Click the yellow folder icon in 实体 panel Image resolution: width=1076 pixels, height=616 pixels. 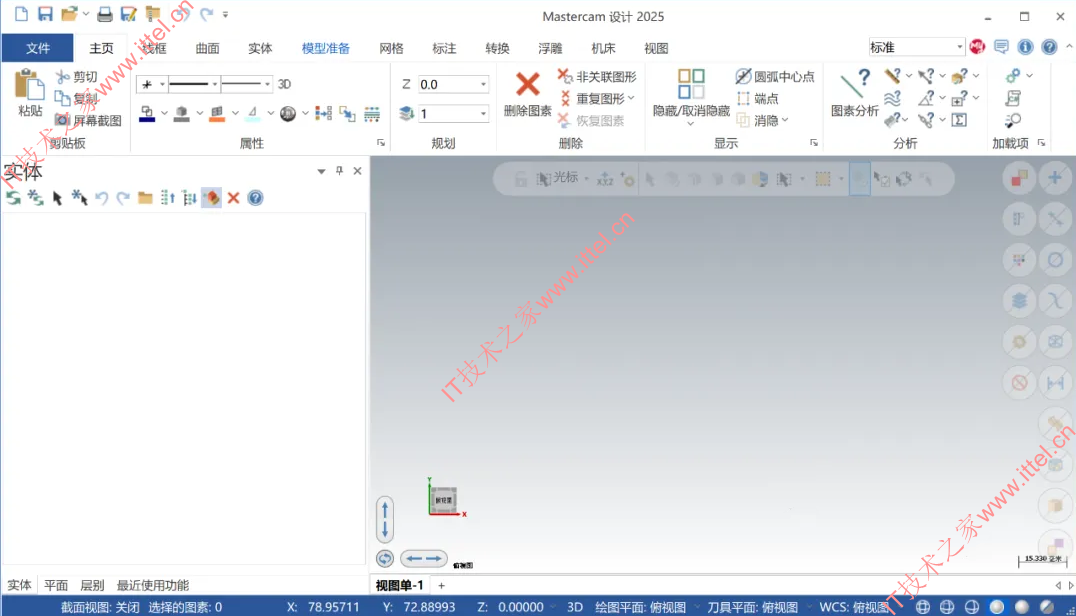coord(145,198)
